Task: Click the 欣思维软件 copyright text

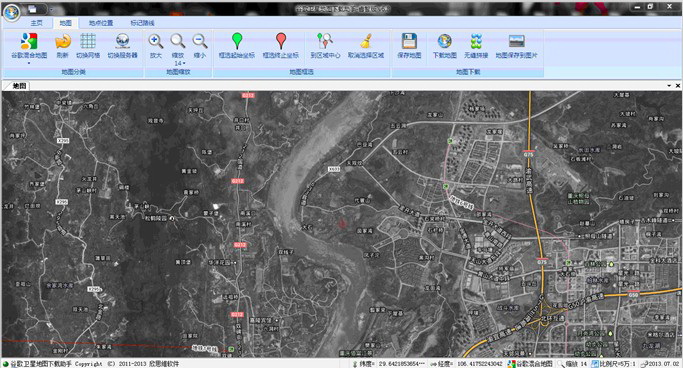Action: click(164, 364)
